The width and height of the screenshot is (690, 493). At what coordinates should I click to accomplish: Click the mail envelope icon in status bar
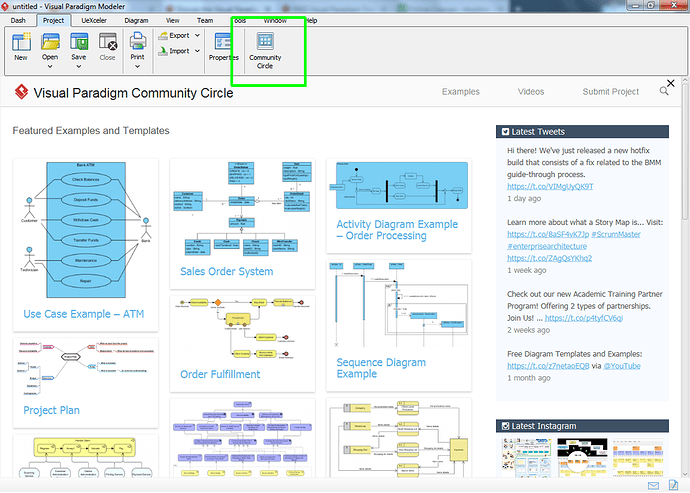point(653,486)
